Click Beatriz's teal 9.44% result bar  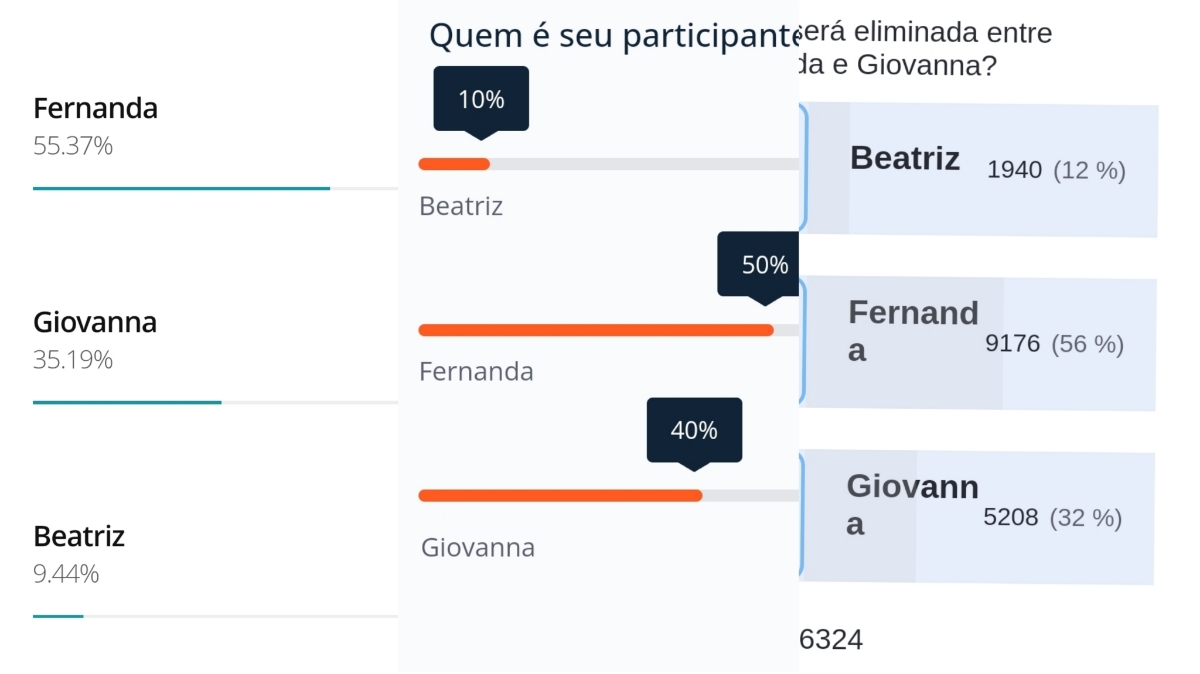pos(58,616)
